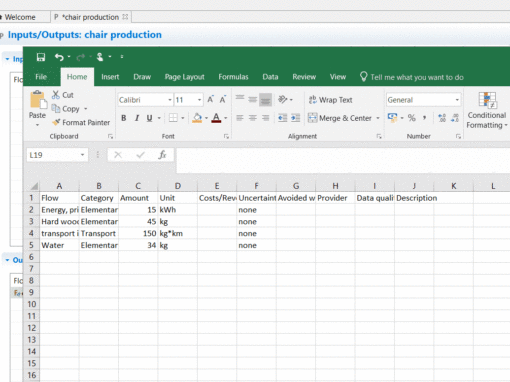Open Customize Quick Access Toolbar menu
Image resolution: width=510 pixels, height=382 pixels.
122,57
